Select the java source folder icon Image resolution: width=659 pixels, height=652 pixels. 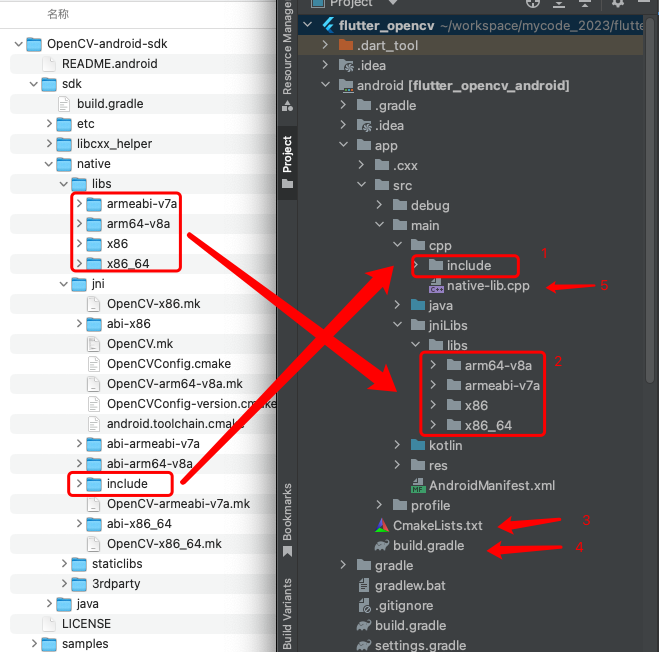pyautogui.click(x=418, y=305)
